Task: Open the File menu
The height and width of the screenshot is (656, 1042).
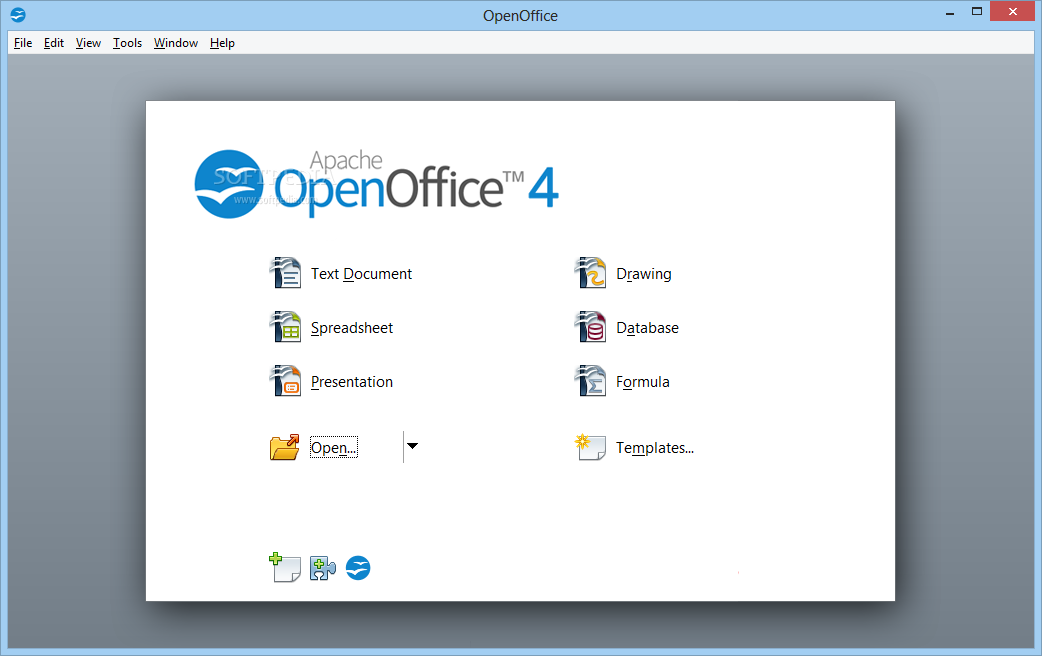Action: [23, 43]
